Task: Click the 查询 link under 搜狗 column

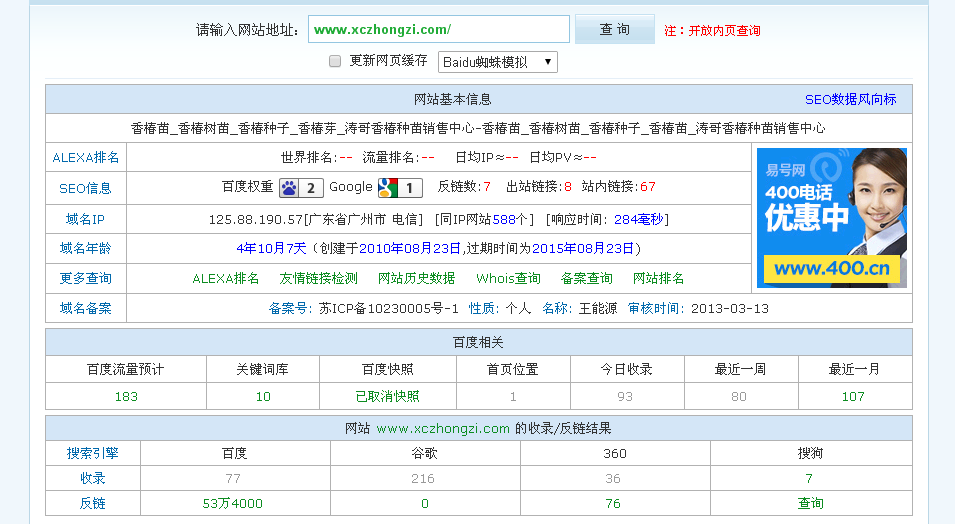Action: click(x=810, y=504)
